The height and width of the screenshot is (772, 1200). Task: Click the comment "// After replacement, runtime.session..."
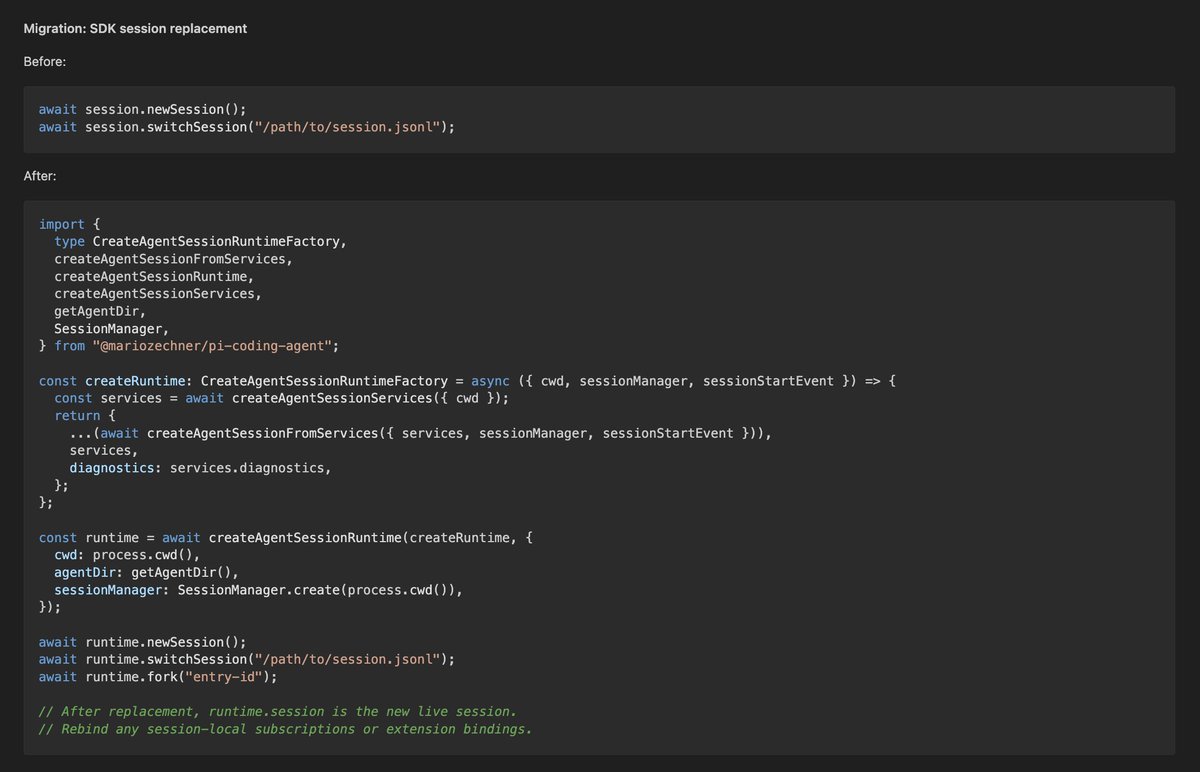[278, 711]
